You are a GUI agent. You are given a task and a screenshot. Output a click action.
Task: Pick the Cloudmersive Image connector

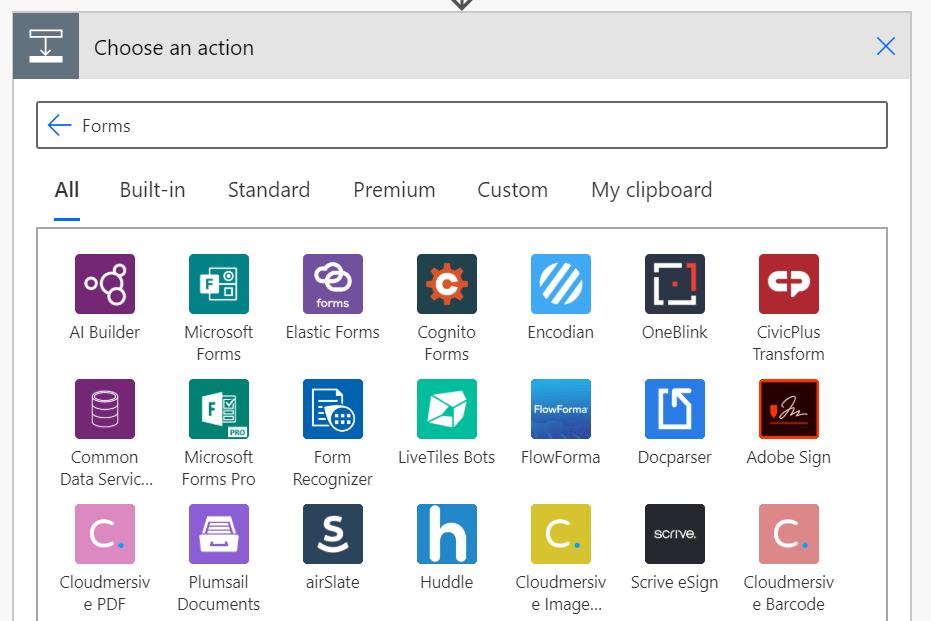click(x=560, y=534)
